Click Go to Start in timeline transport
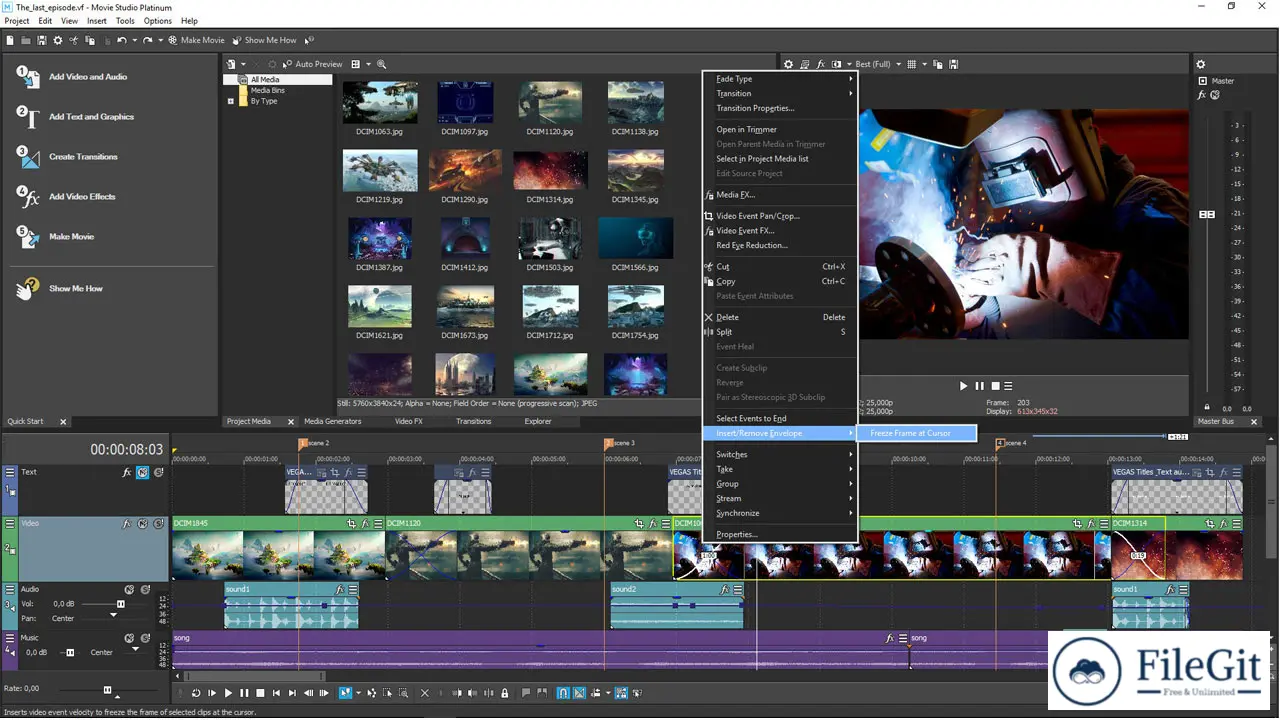 (x=276, y=692)
